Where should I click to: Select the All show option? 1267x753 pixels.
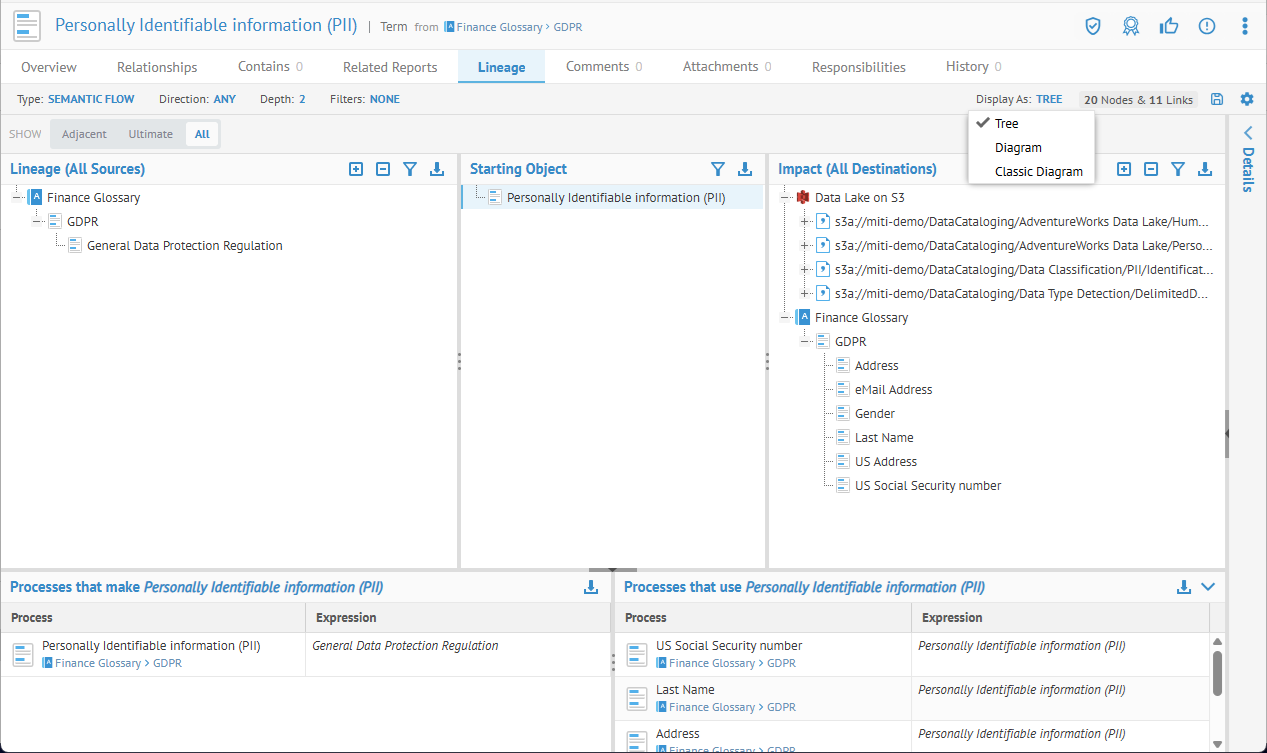[x=202, y=134]
